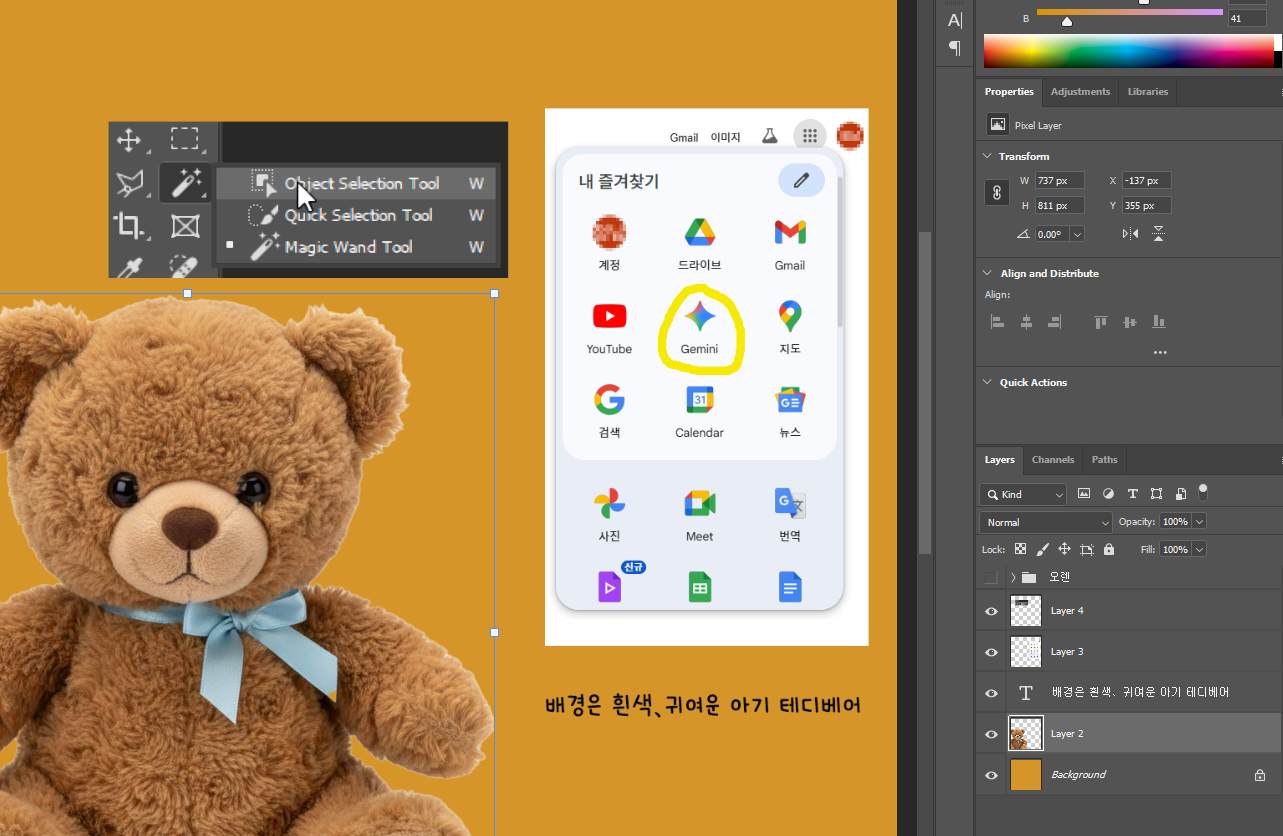
Task: Click the Pixel Layer icon in Properties
Action: click(x=997, y=125)
